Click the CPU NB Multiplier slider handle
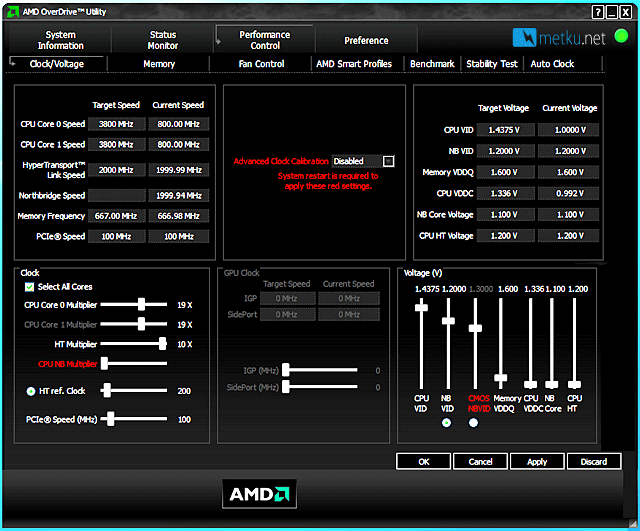This screenshot has width=640, height=531. [104, 363]
